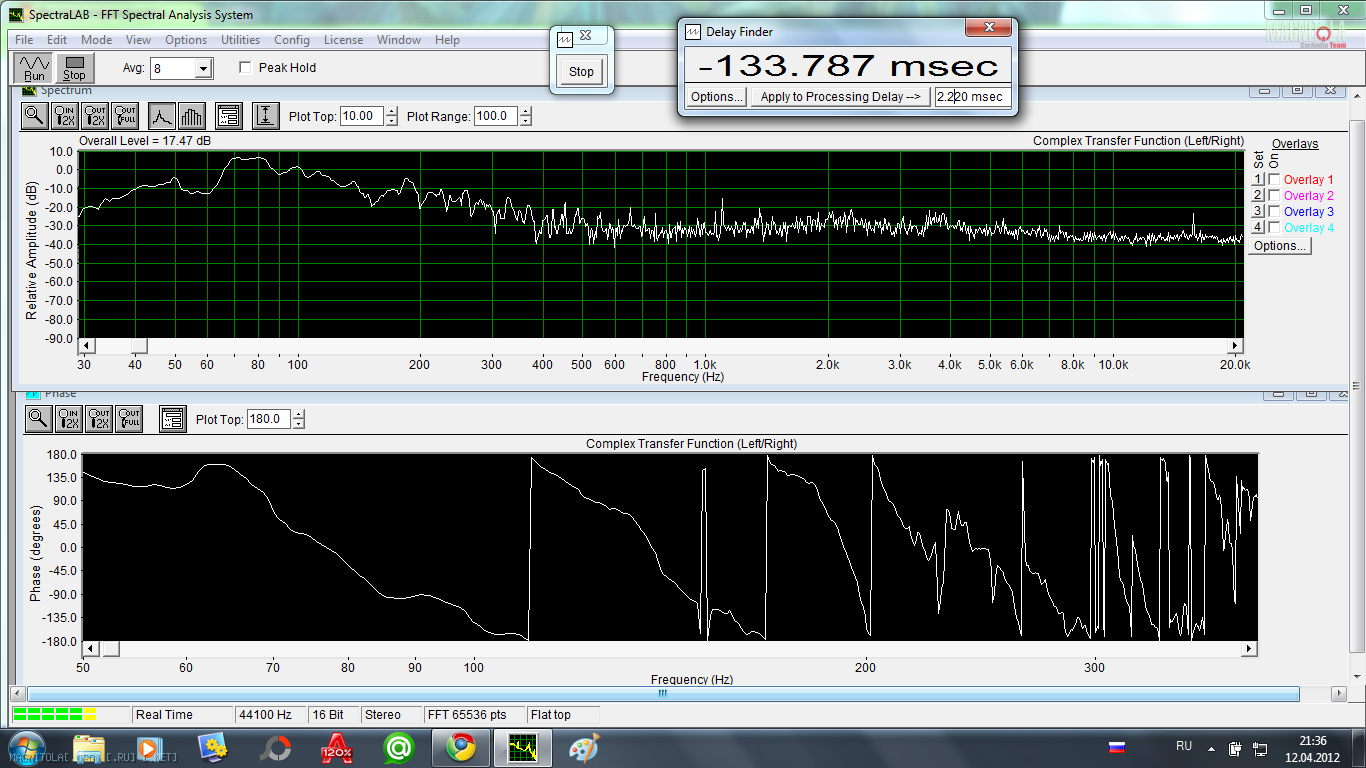
Task: Click the Spectrum auto-range vertical arrows icon
Action: click(265, 116)
